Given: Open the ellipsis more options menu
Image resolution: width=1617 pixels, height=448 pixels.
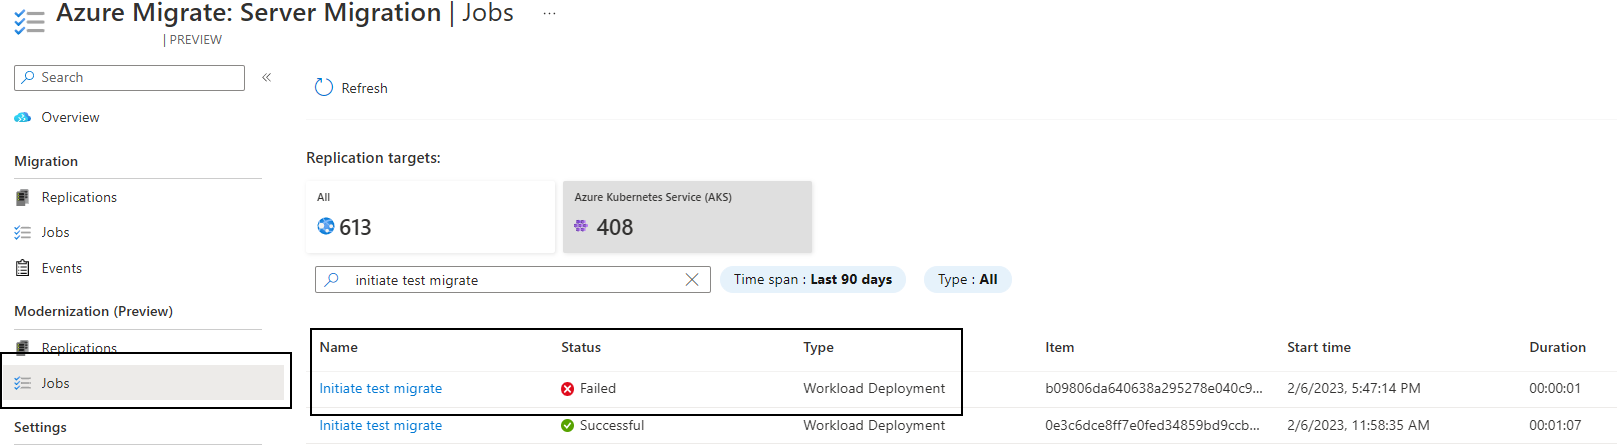Looking at the screenshot, I should click(549, 13).
